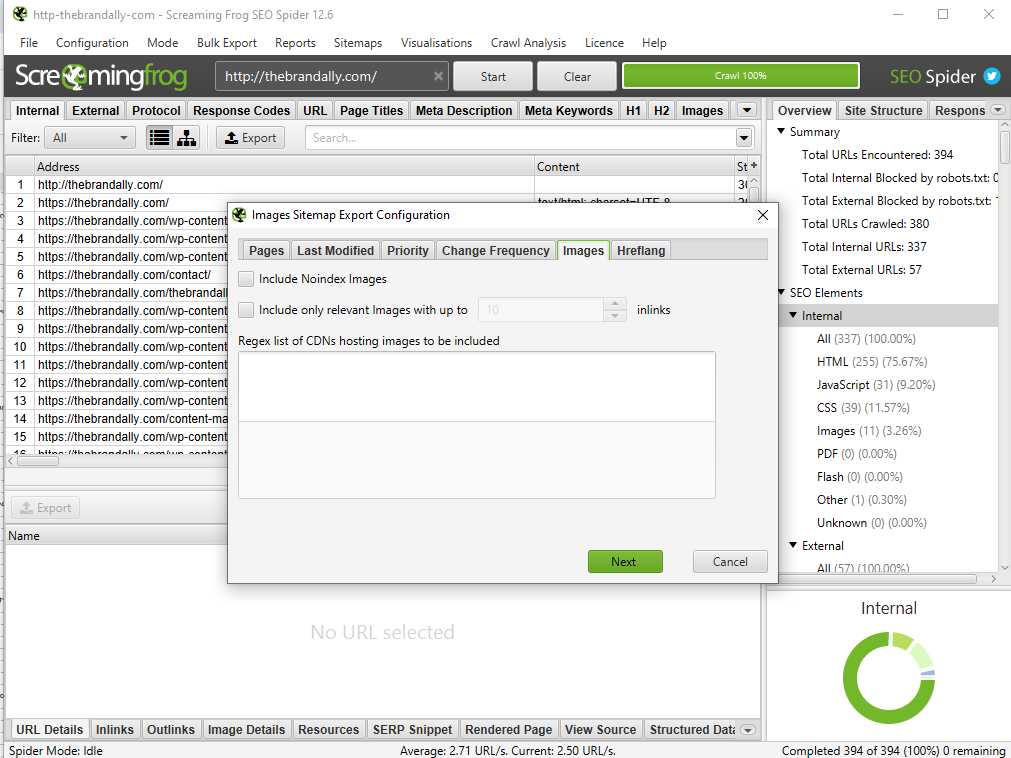Viewport: 1011px width, 758px height.
Task: Open the View Source tab
Action: click(x=600, y=730)
